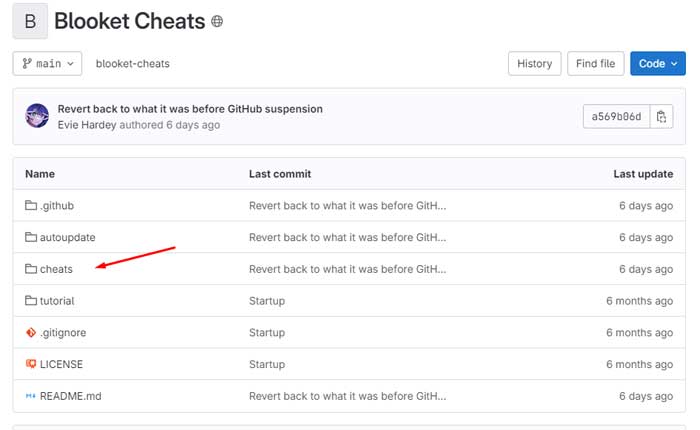Image resolution: width=700 pixels, height=430 pixels.
Task: Expand the Code dropdown button
Action: pyautogui.click(x=657, y=63)
